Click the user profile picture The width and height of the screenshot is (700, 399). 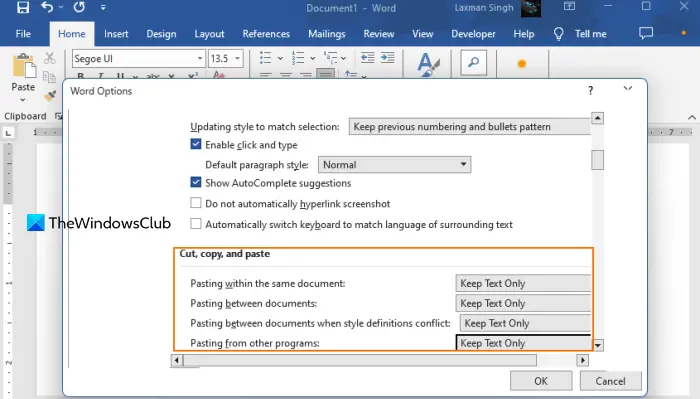point(531,8)
